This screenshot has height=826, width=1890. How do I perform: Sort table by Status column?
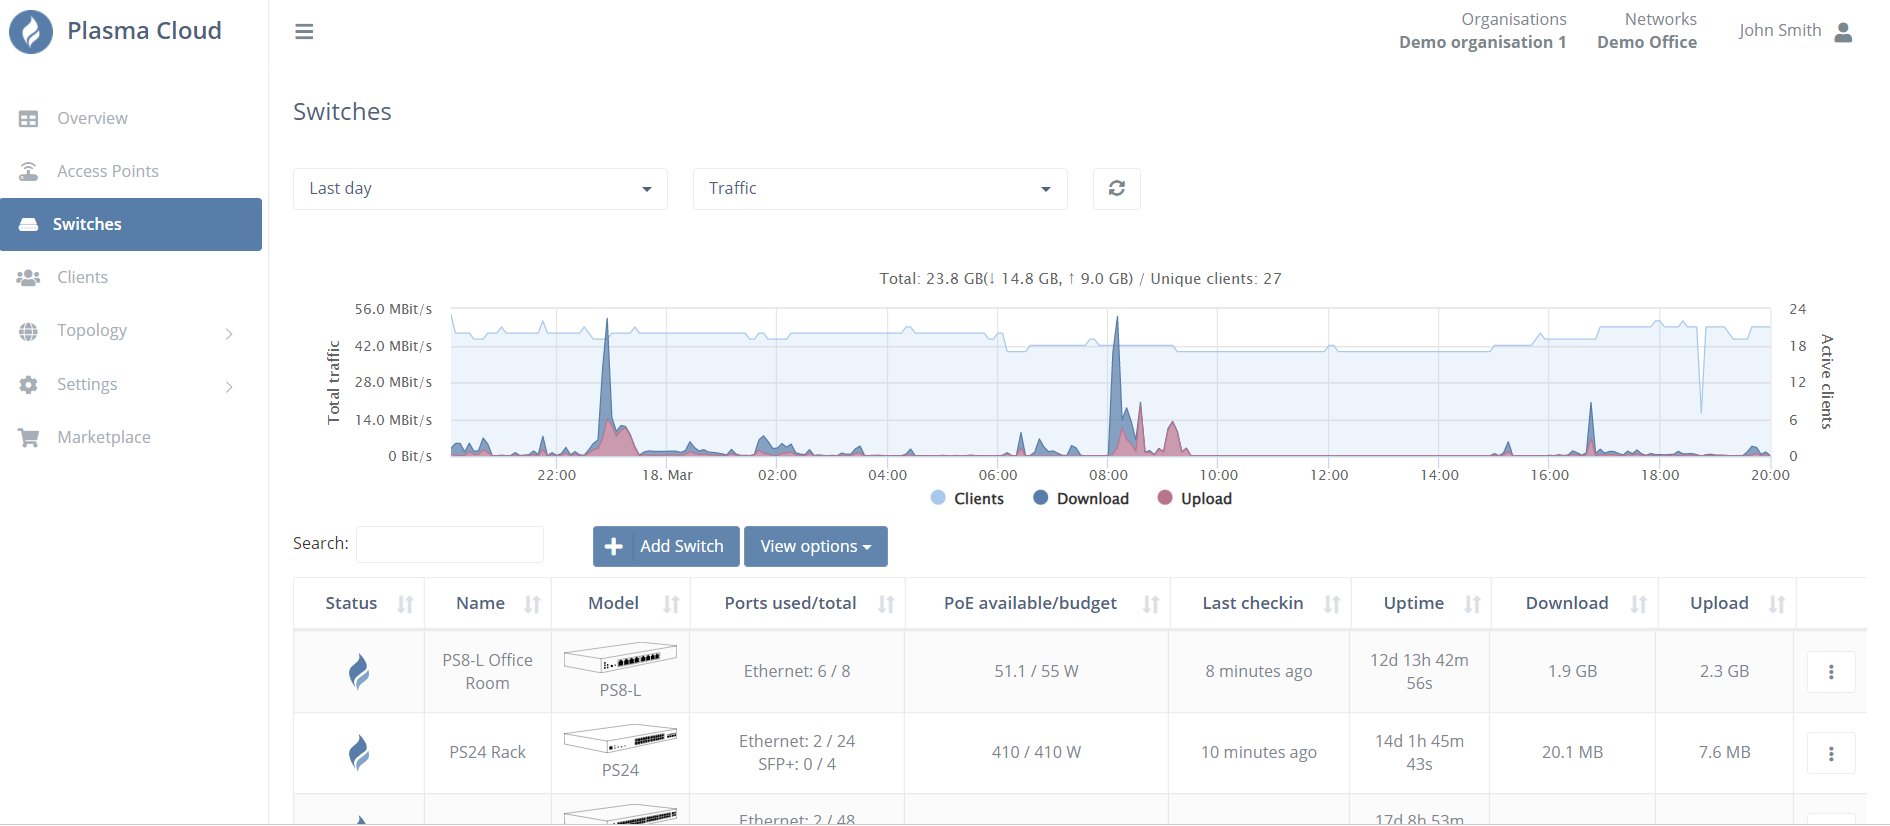(405, 604)
